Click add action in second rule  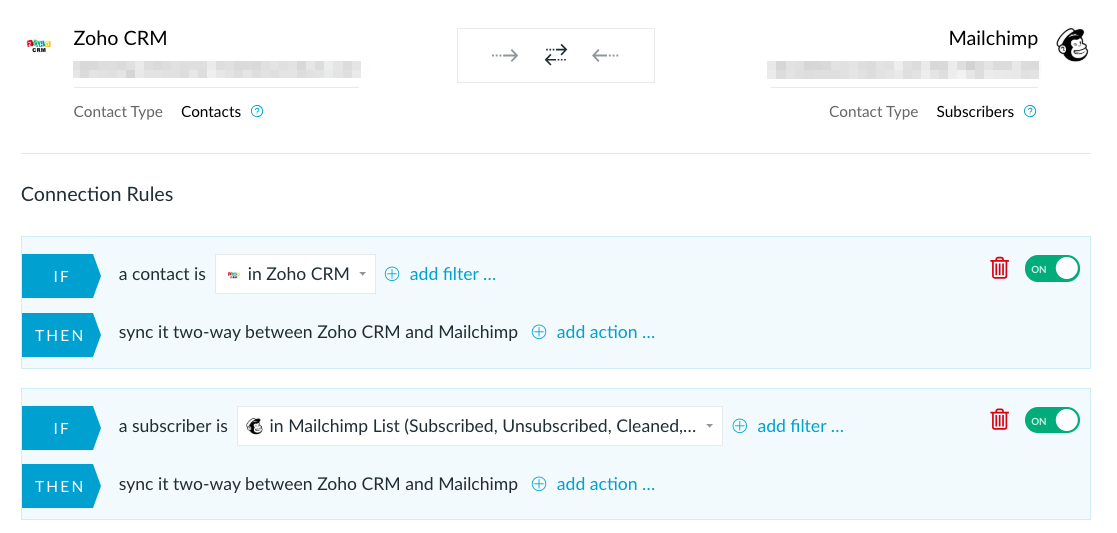[593, 484]
